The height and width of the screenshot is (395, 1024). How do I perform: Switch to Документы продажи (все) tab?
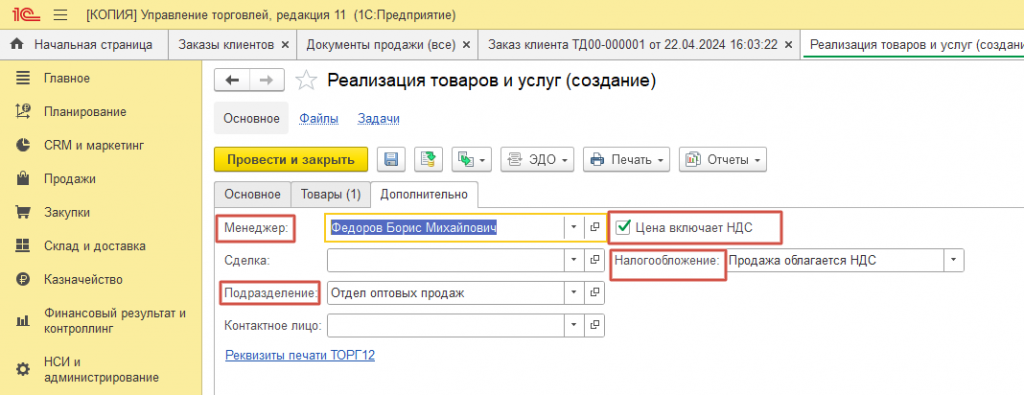tap(381, 44)
